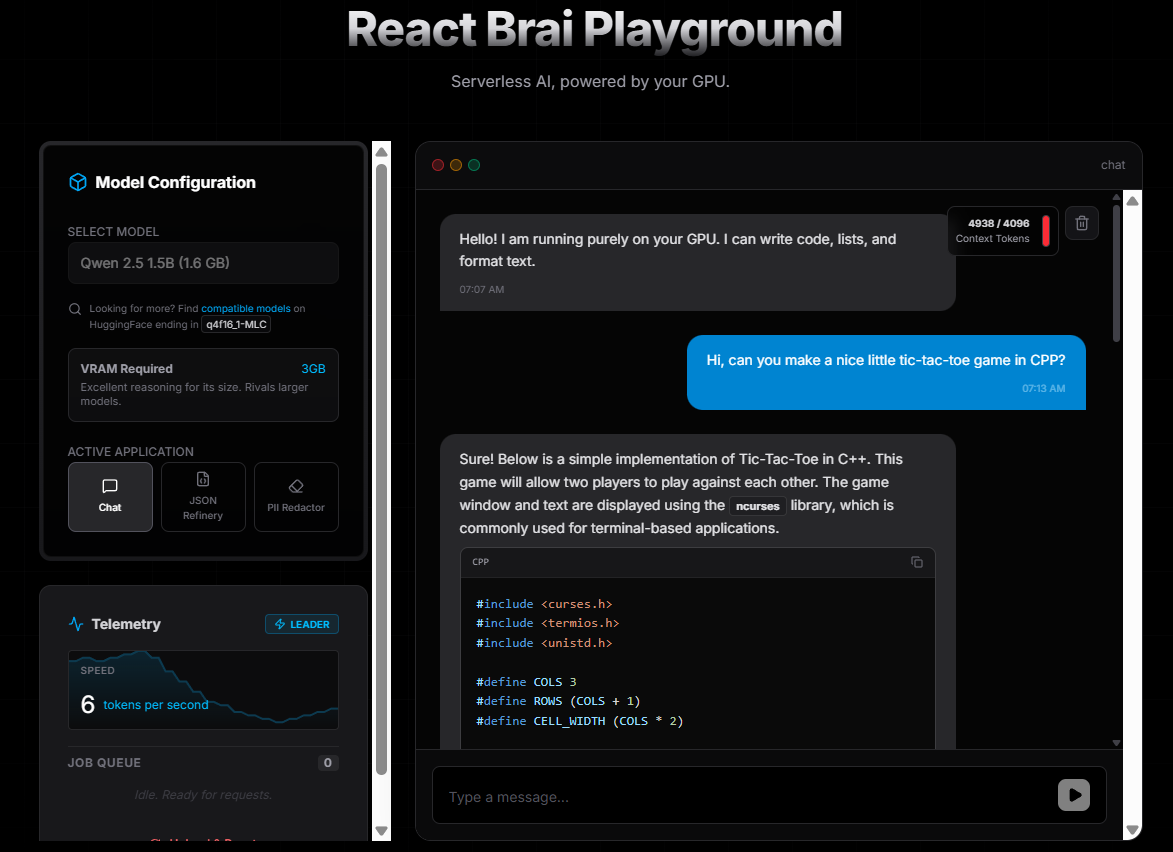Expand the q4f16_1-MLC model suffix chip

coord(236,323)
